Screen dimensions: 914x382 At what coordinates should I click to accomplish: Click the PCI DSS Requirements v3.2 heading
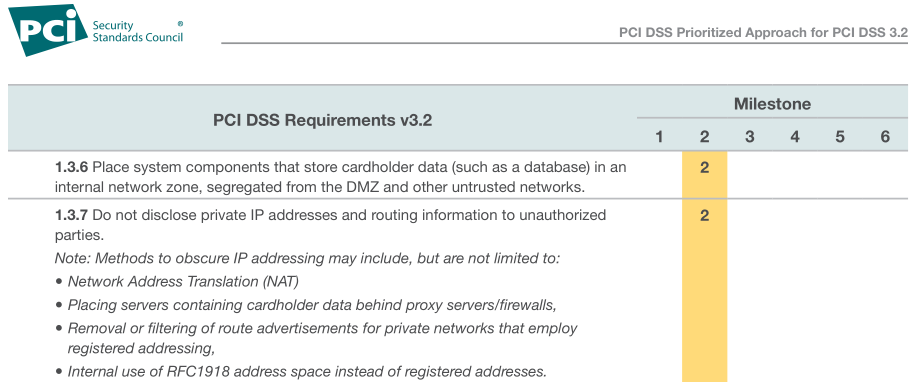322,121
